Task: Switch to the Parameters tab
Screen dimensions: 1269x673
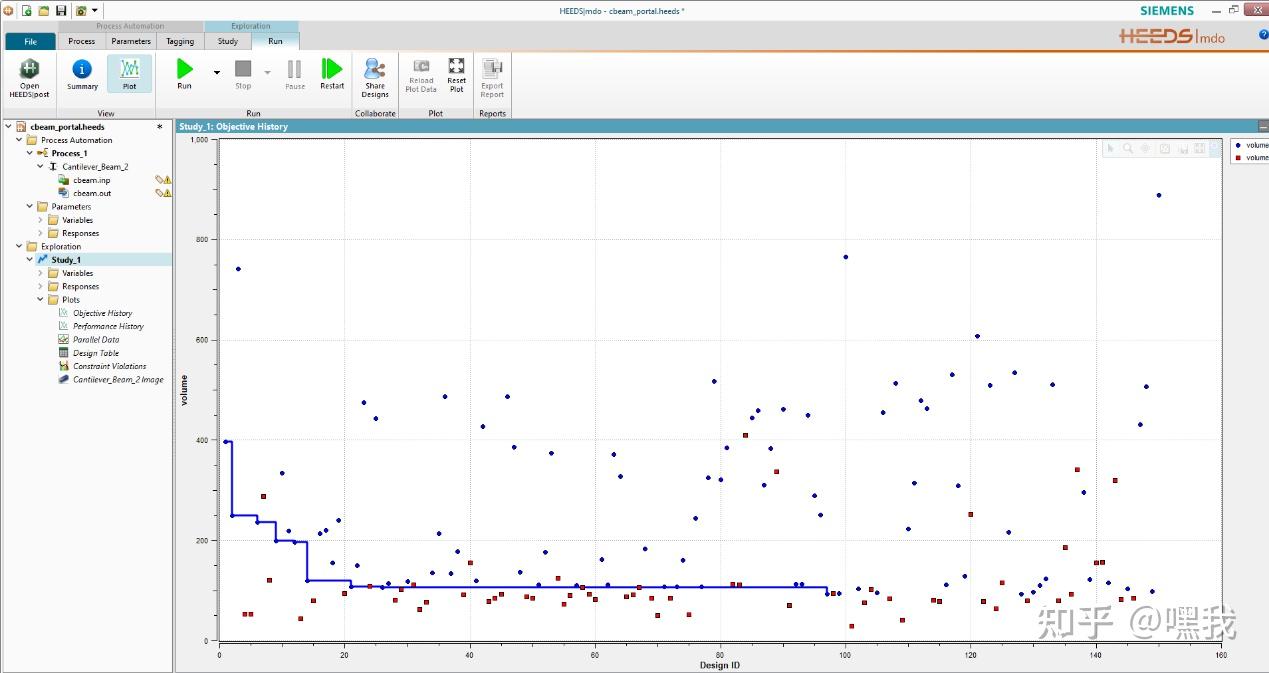Action: 131,41
